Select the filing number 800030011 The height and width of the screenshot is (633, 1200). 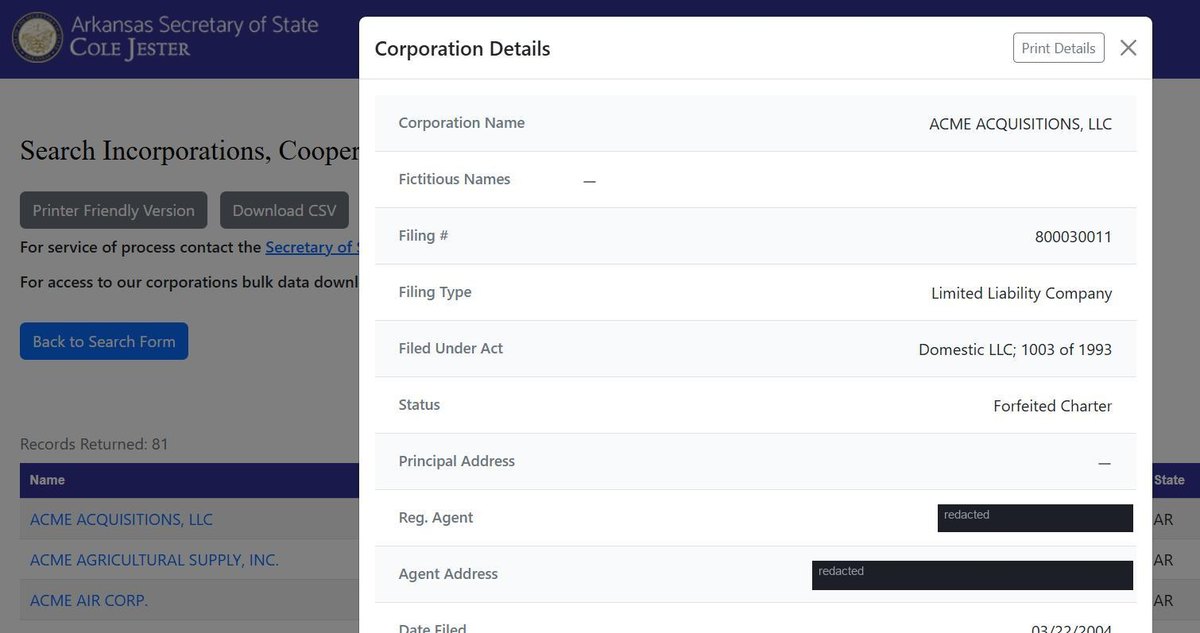pos(1073,237)
